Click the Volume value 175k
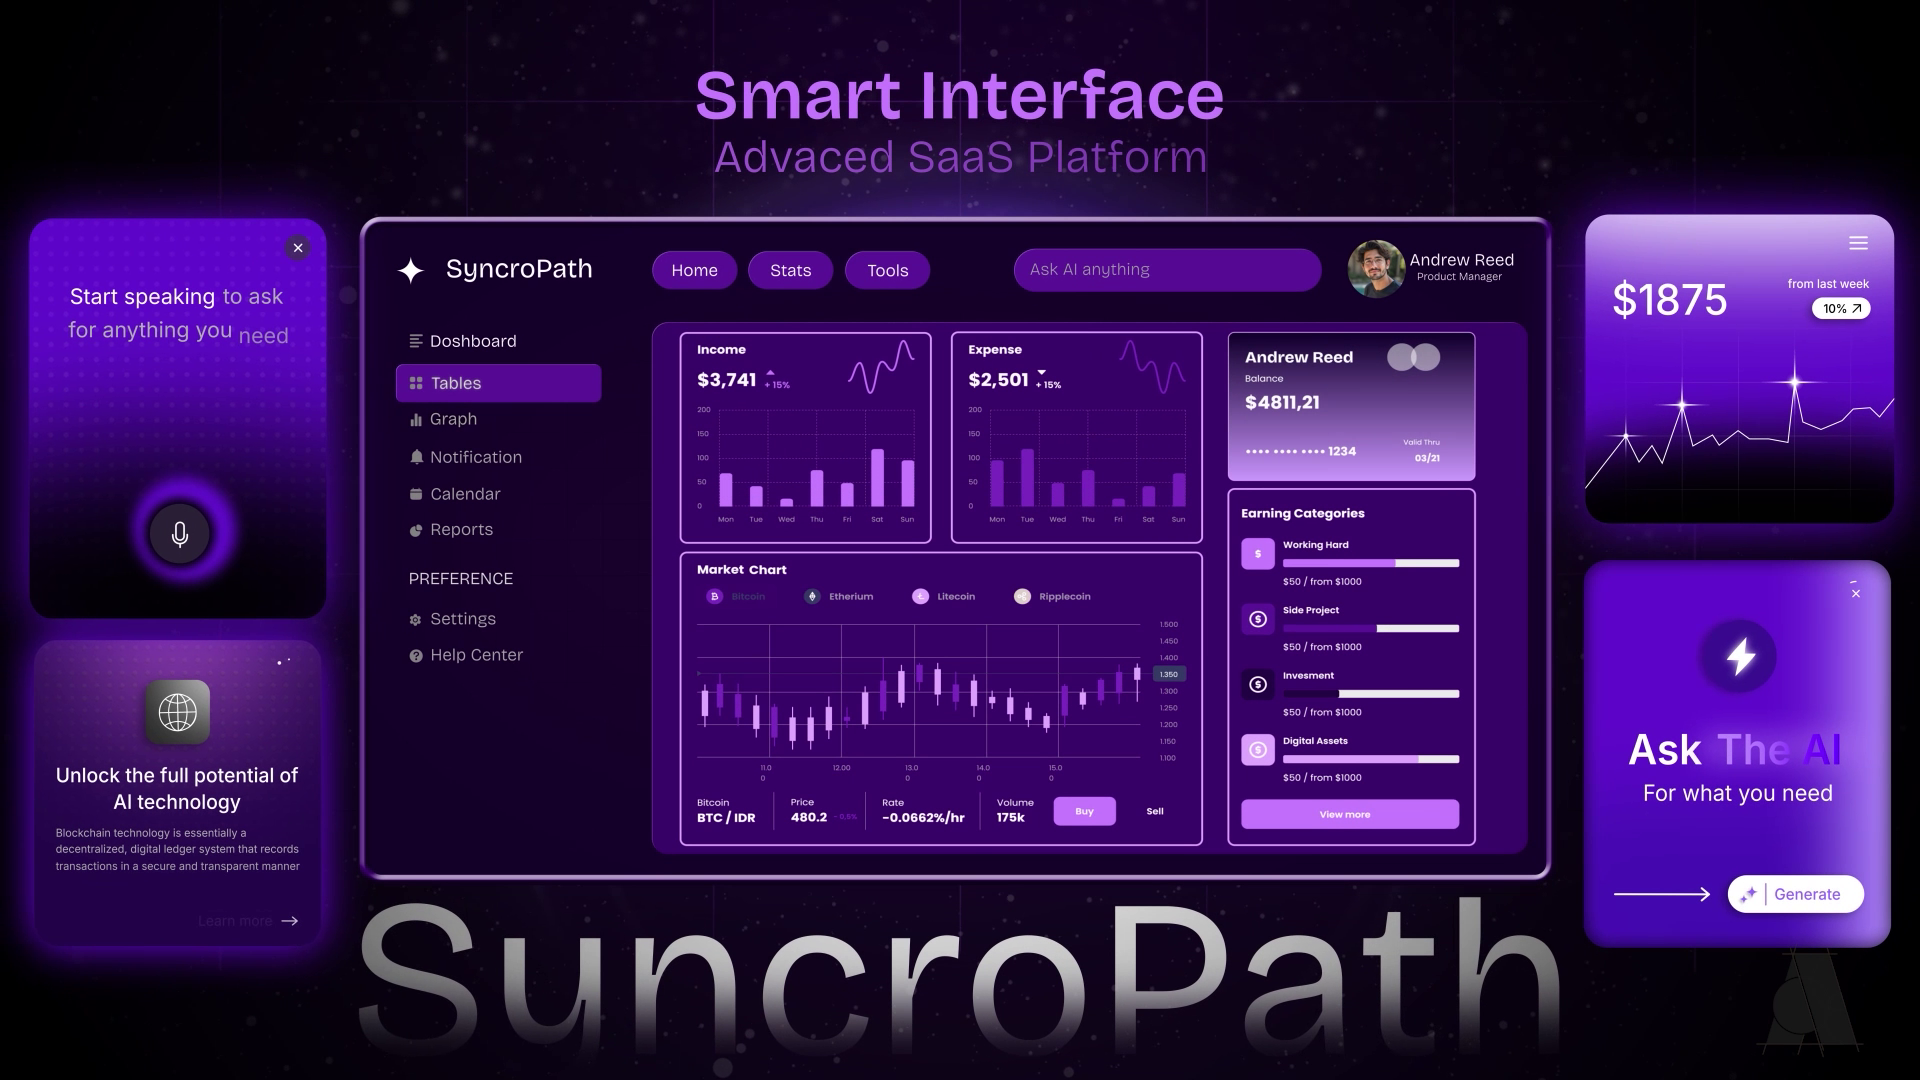This screenshot has width=1920, height=1080. point(1010,818)
